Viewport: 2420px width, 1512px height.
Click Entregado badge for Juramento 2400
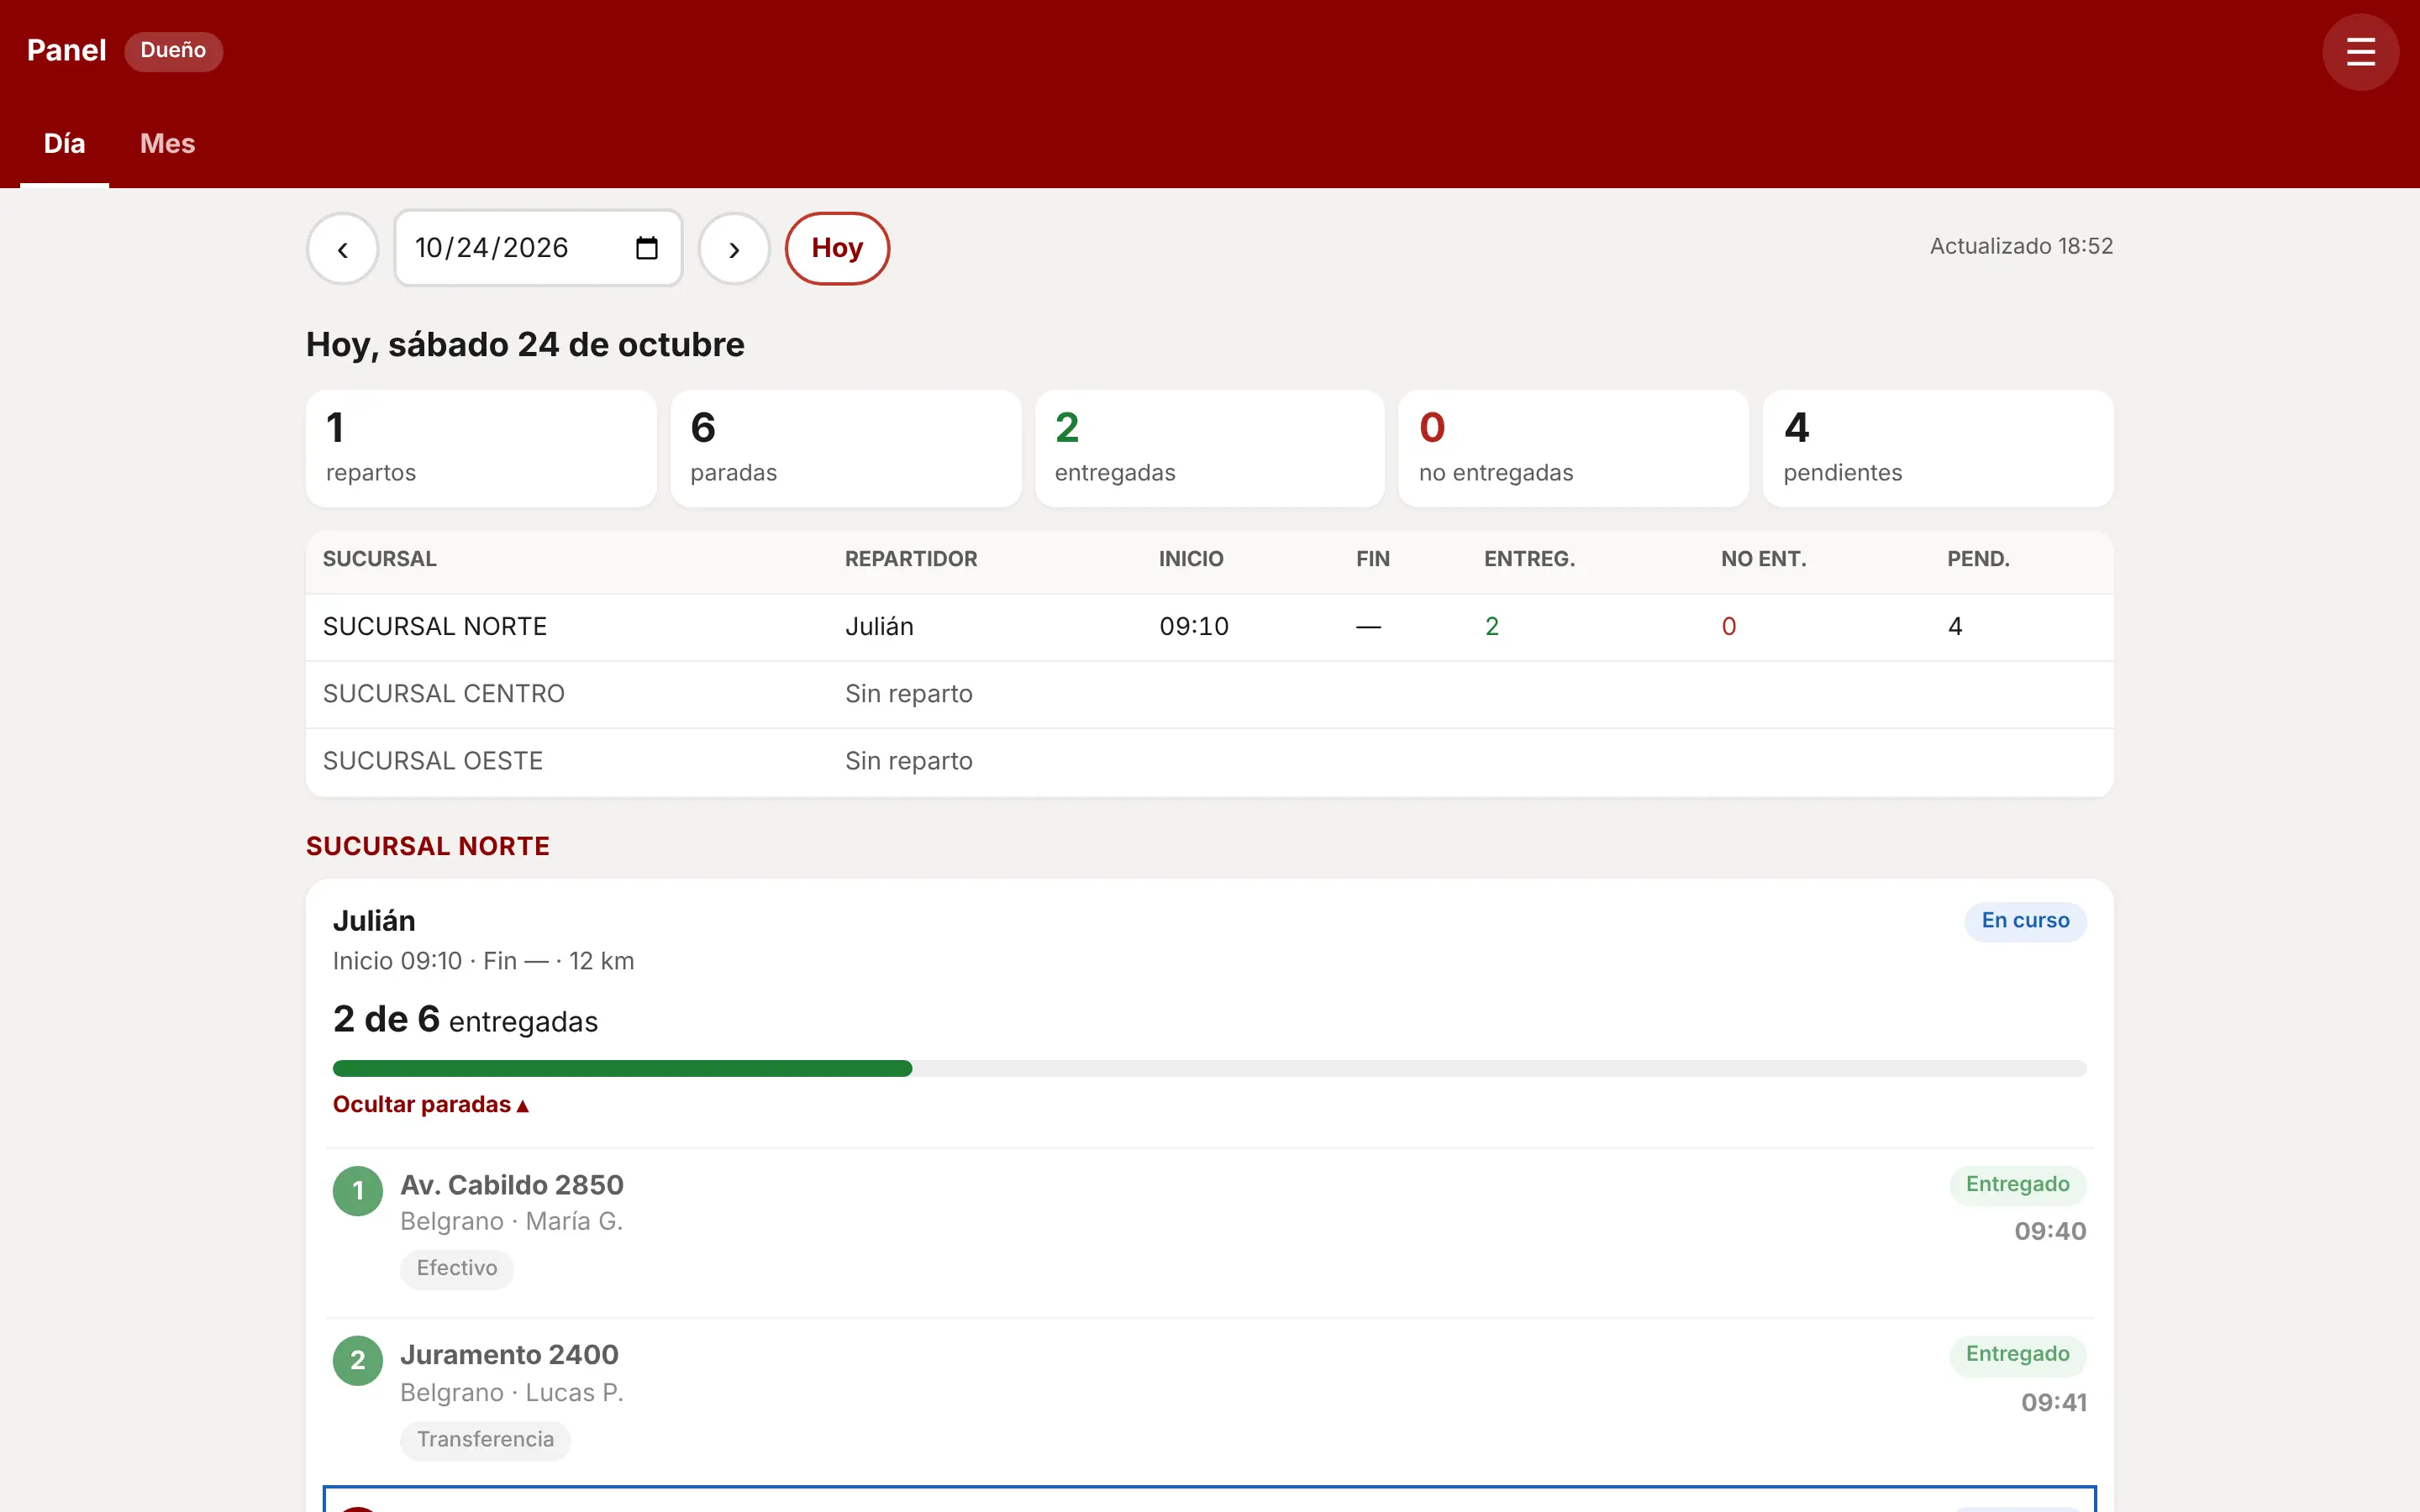click(x=2017, y=1355)
